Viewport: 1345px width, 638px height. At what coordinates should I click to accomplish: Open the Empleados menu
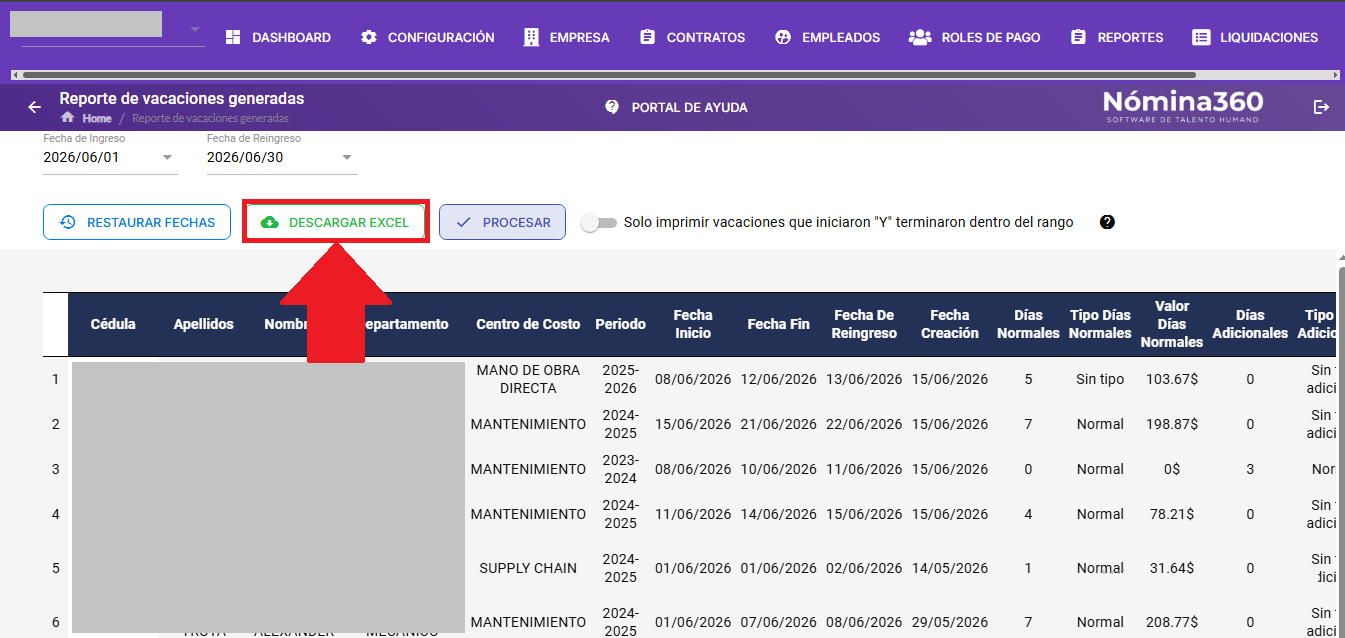[828, 37]
